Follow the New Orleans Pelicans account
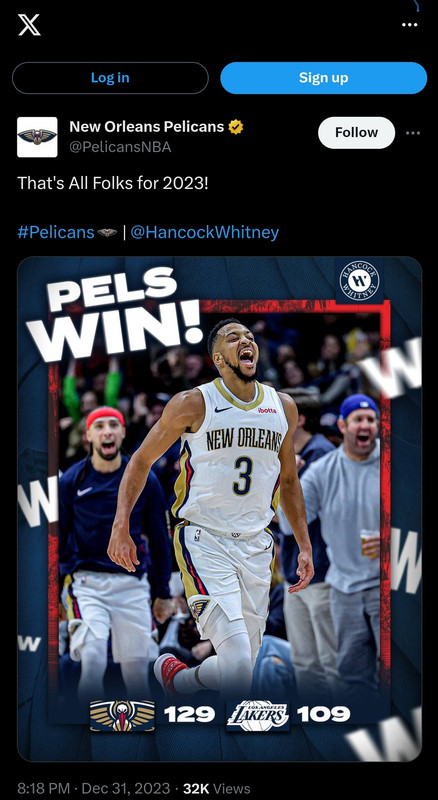This screenshot has height=800, width=438. [356, 133]
